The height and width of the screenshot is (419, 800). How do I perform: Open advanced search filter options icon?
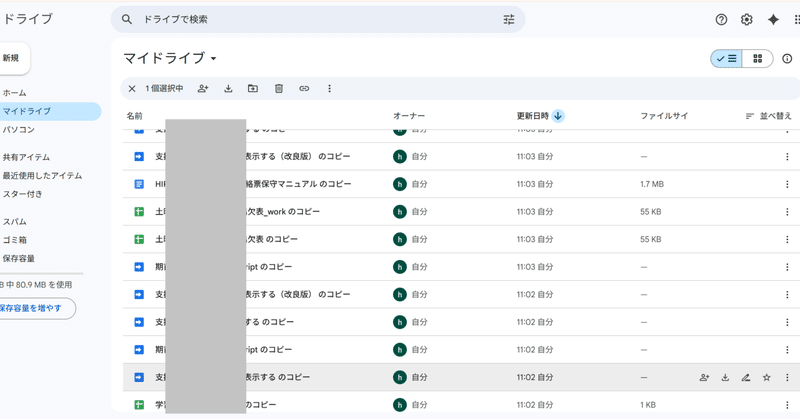(x=509, y=19)
